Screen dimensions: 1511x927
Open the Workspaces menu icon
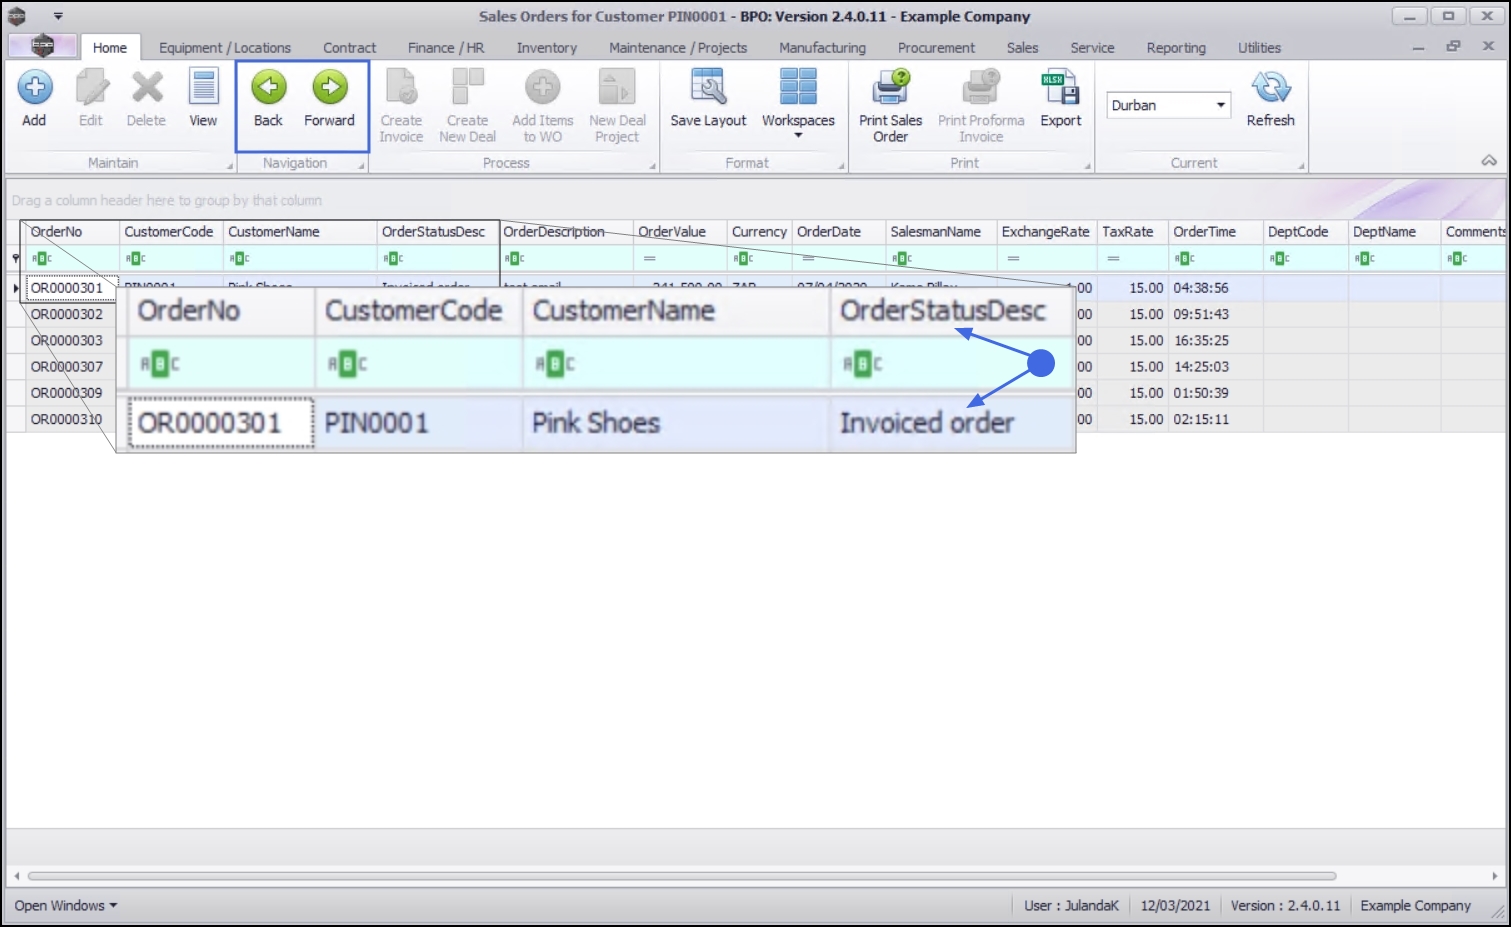pos(798,88)
